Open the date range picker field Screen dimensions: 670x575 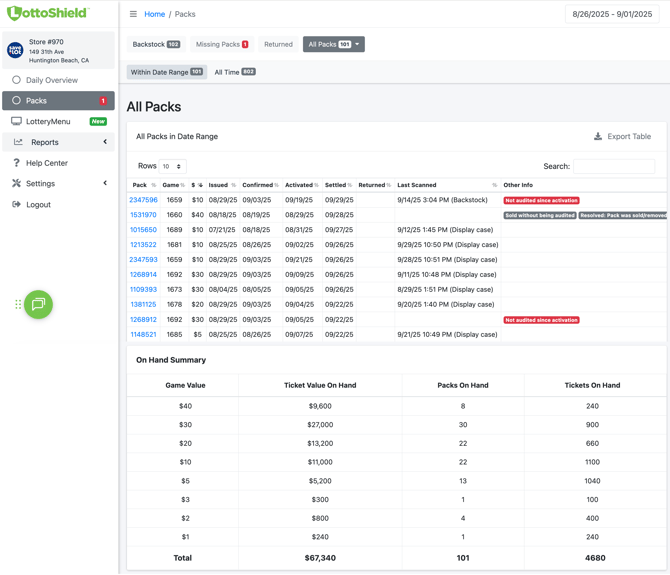tap(614, 14)
